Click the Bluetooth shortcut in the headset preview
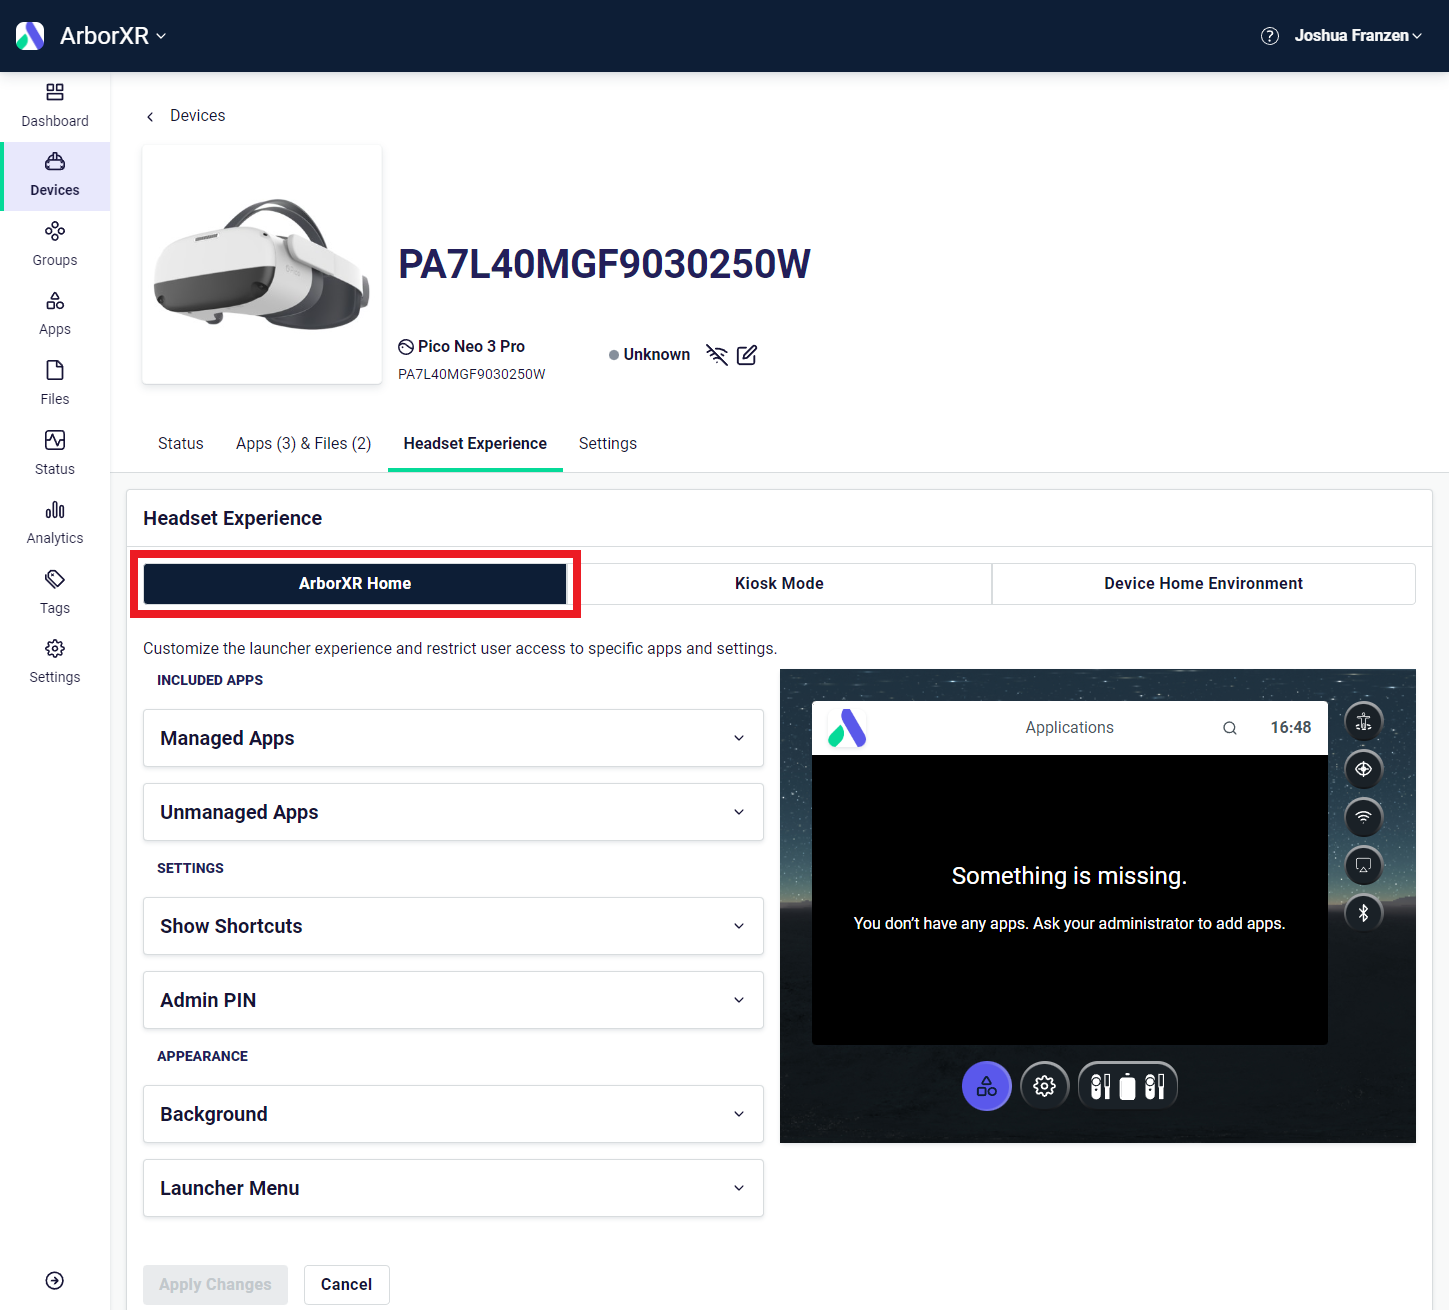This screenshot has width=1449, height=1310. [1363, 912]
